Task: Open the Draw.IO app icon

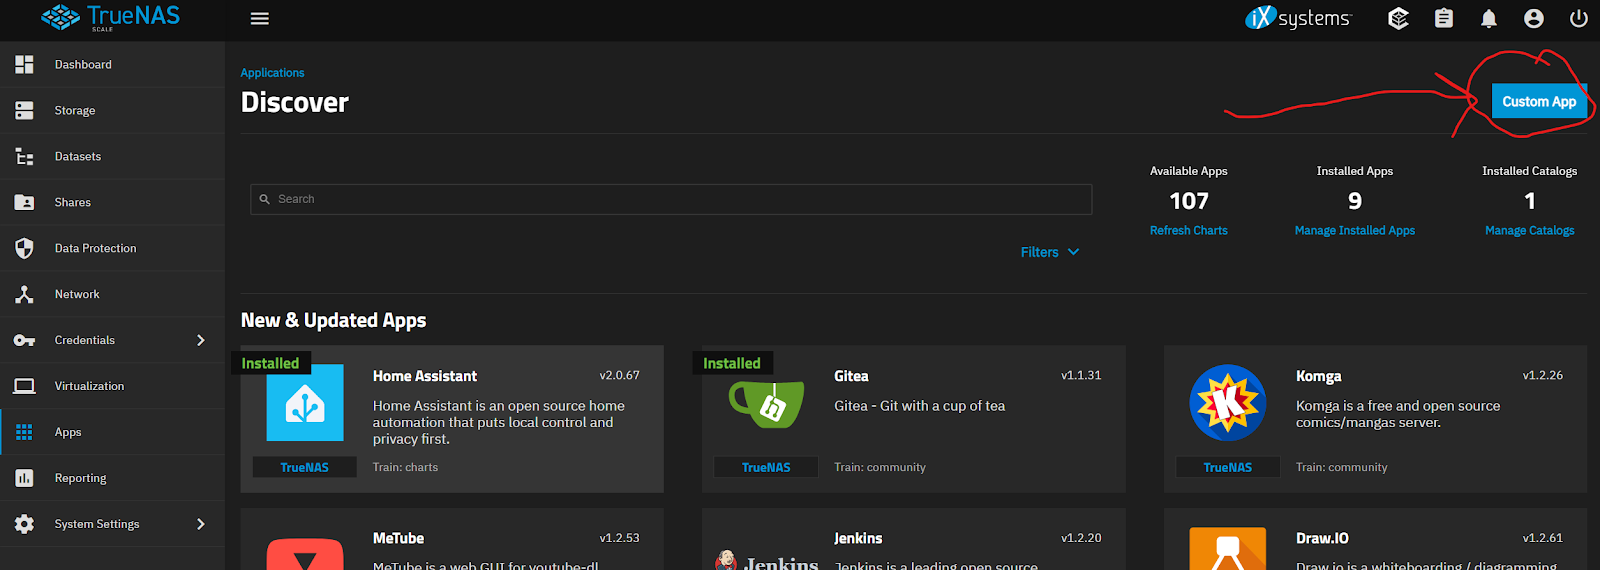Action: pyautogui.click(x=1228, y=549)
